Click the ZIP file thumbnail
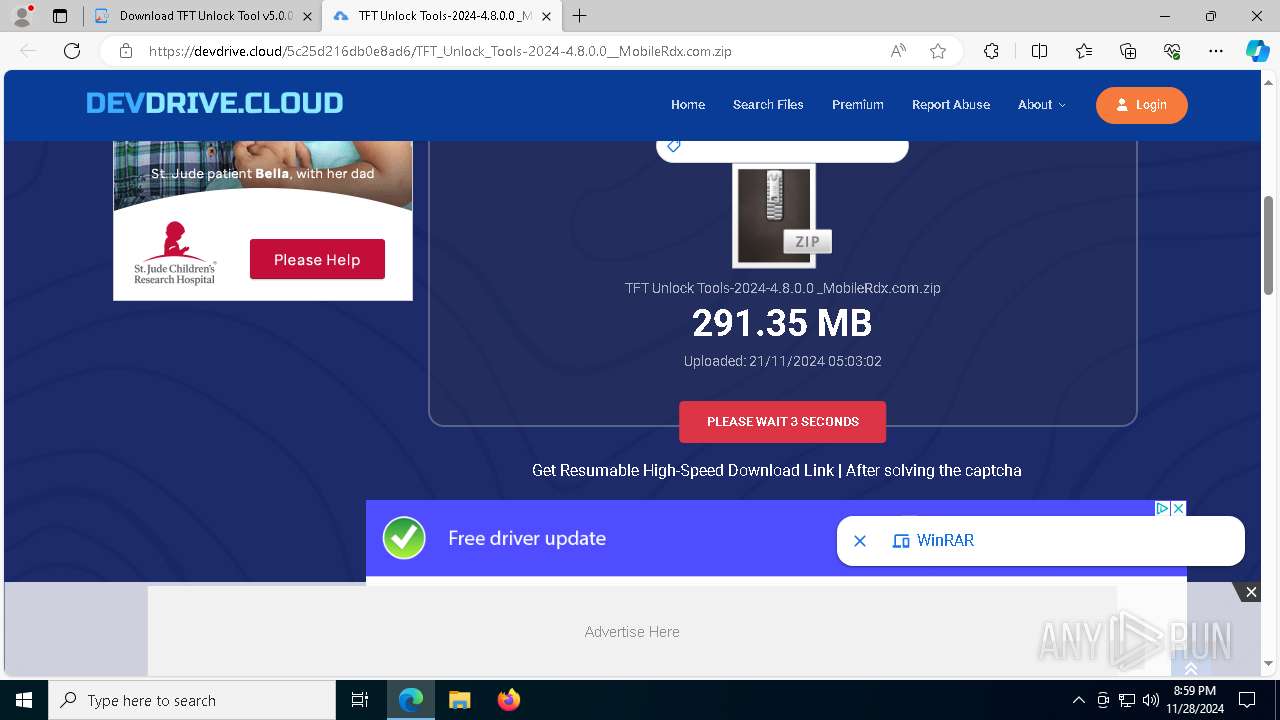The width and height of the screenshot is (1280, 720). 781,215
